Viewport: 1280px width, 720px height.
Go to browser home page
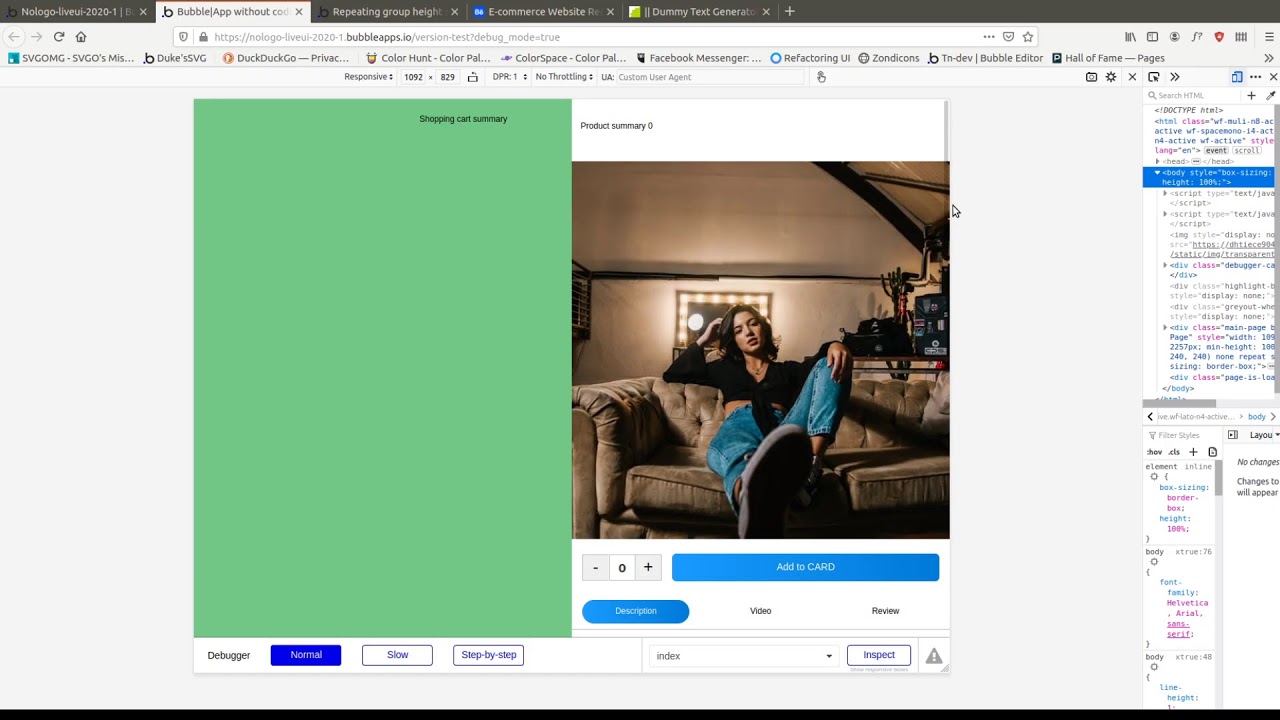click(x=81, y=37)
